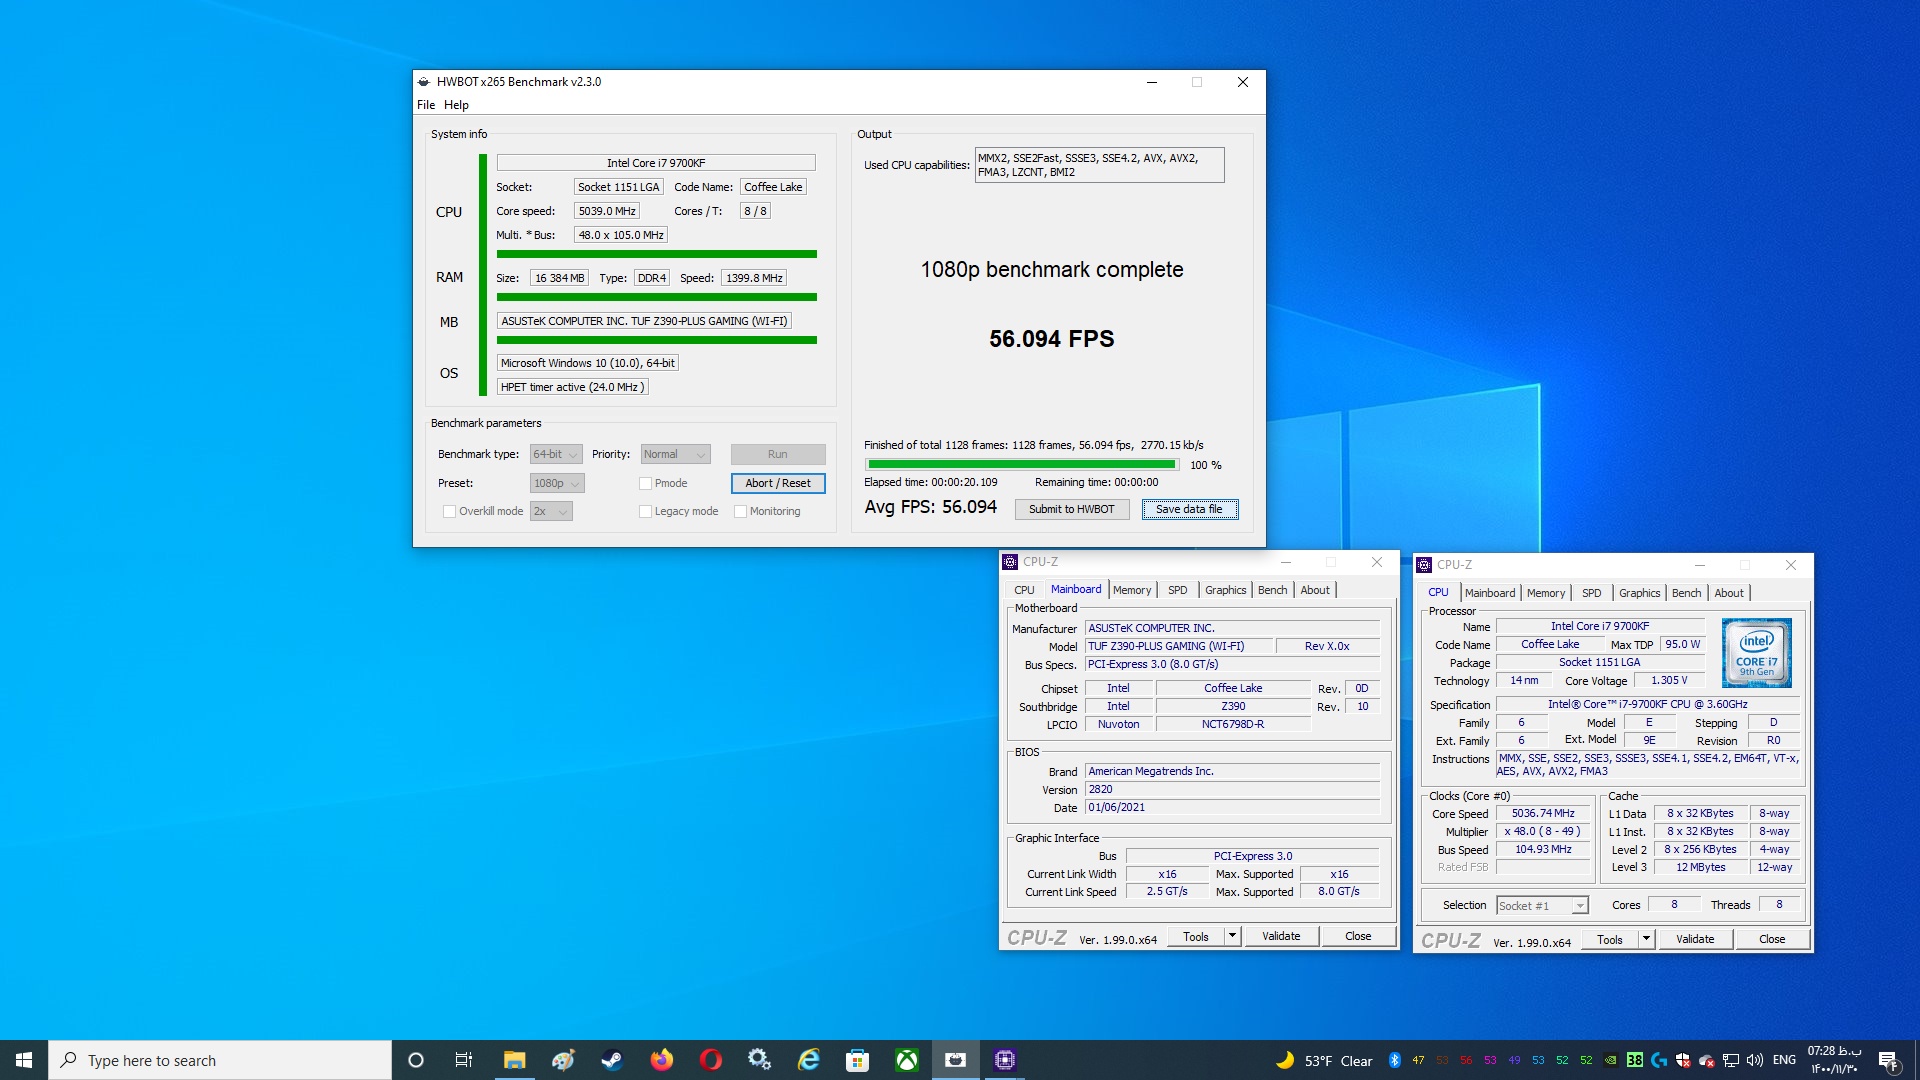This screenshot has width=1920, height=1080.
Task: Toggle the Overkill mode checkbox
Action: coord(449,511)
